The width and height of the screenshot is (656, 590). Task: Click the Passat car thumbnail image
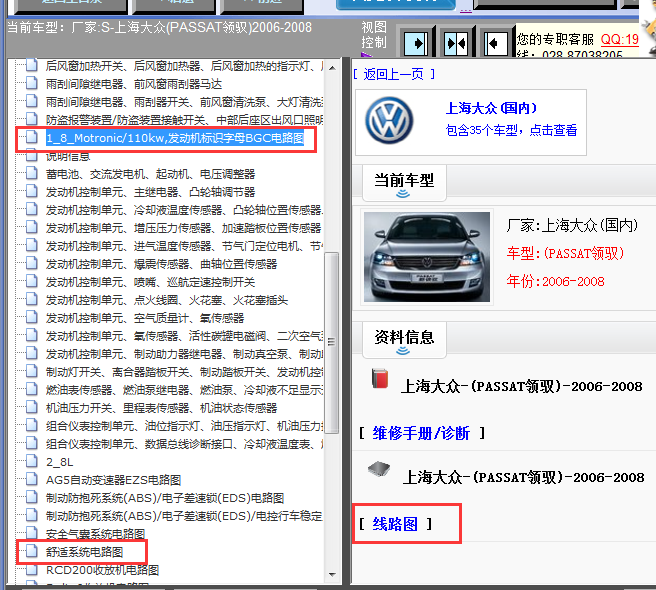pyautogui.click(x=427, y=257)
